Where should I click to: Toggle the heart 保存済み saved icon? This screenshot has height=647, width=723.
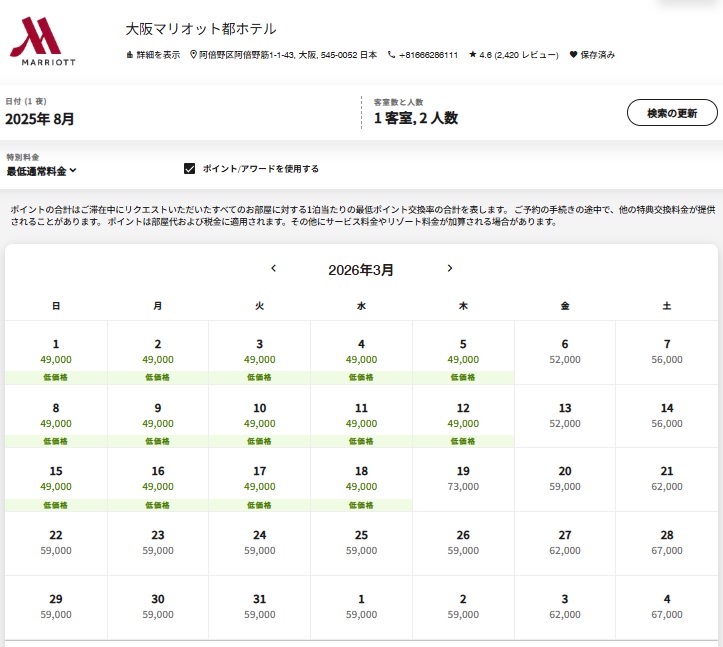573,54
